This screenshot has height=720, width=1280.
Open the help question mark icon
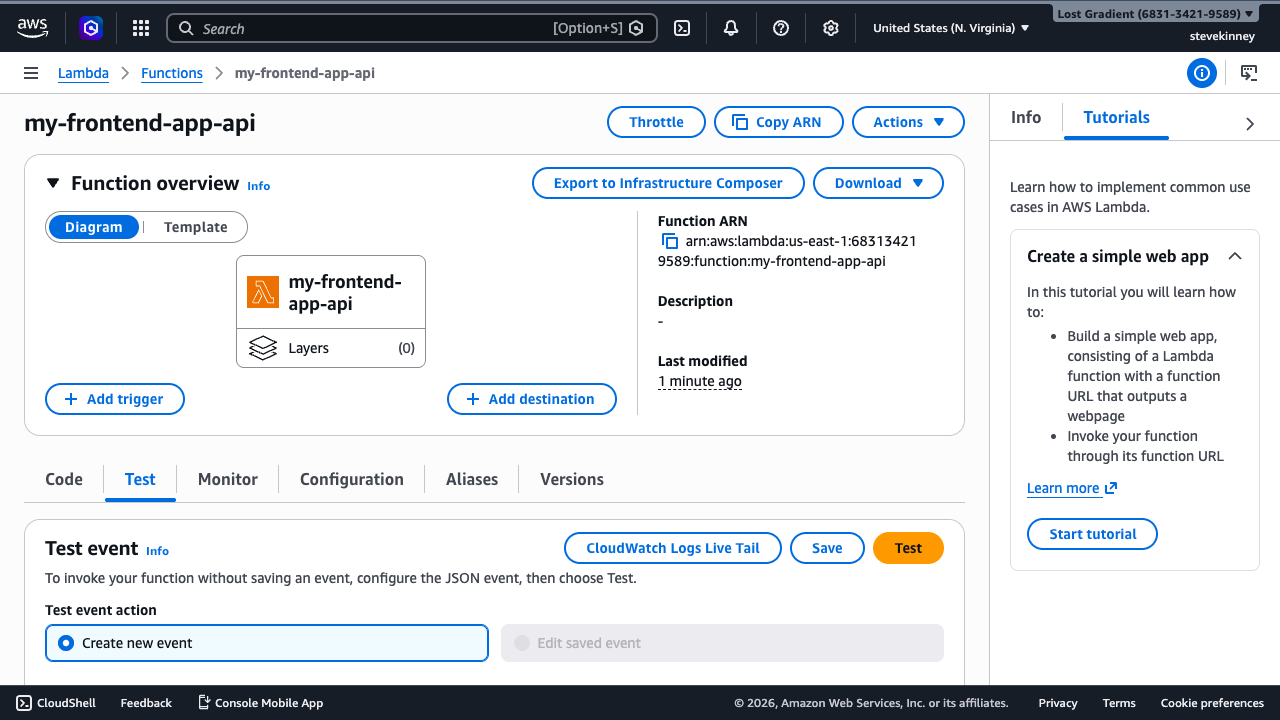[x=781, y=28]
